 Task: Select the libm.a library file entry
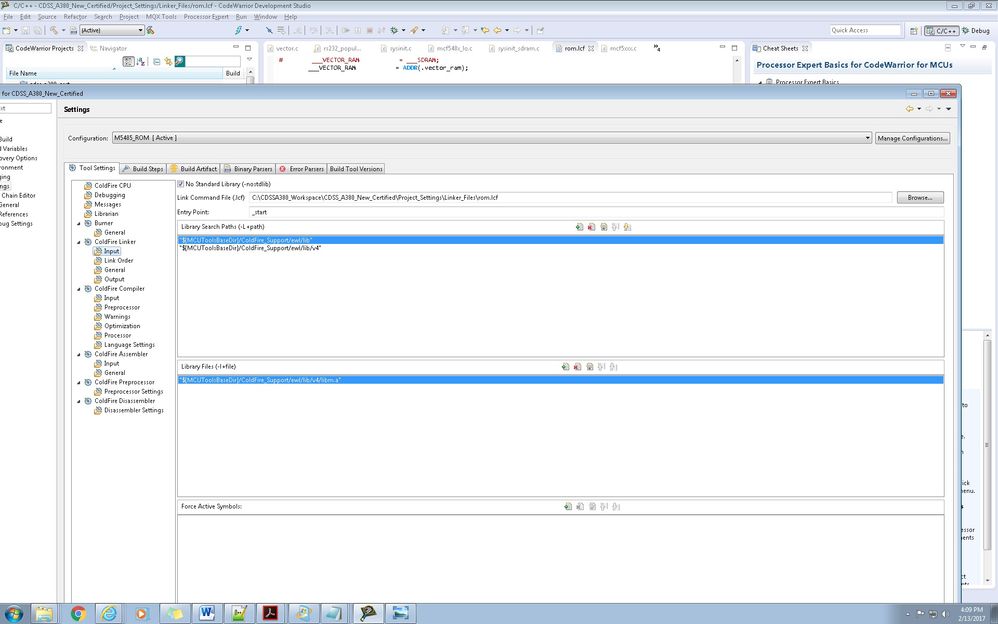560,380
